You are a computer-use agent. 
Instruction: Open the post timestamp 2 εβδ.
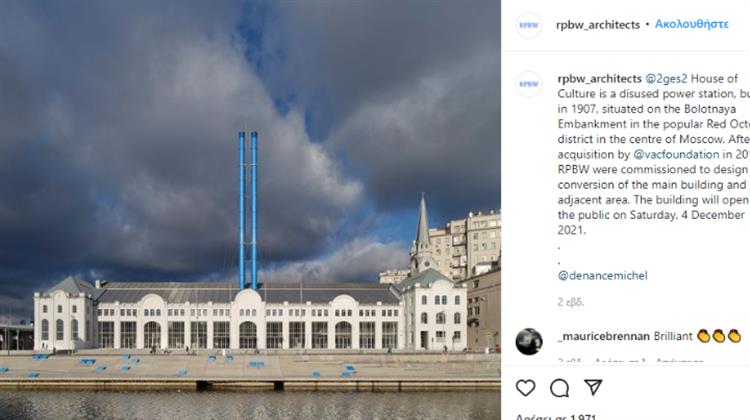571,302
